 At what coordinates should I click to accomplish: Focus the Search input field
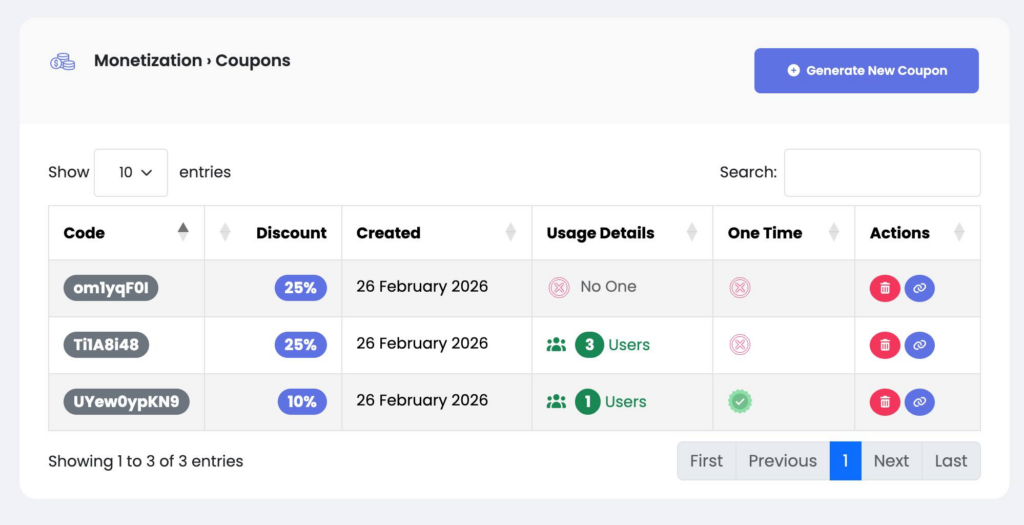tap(881, 173)
